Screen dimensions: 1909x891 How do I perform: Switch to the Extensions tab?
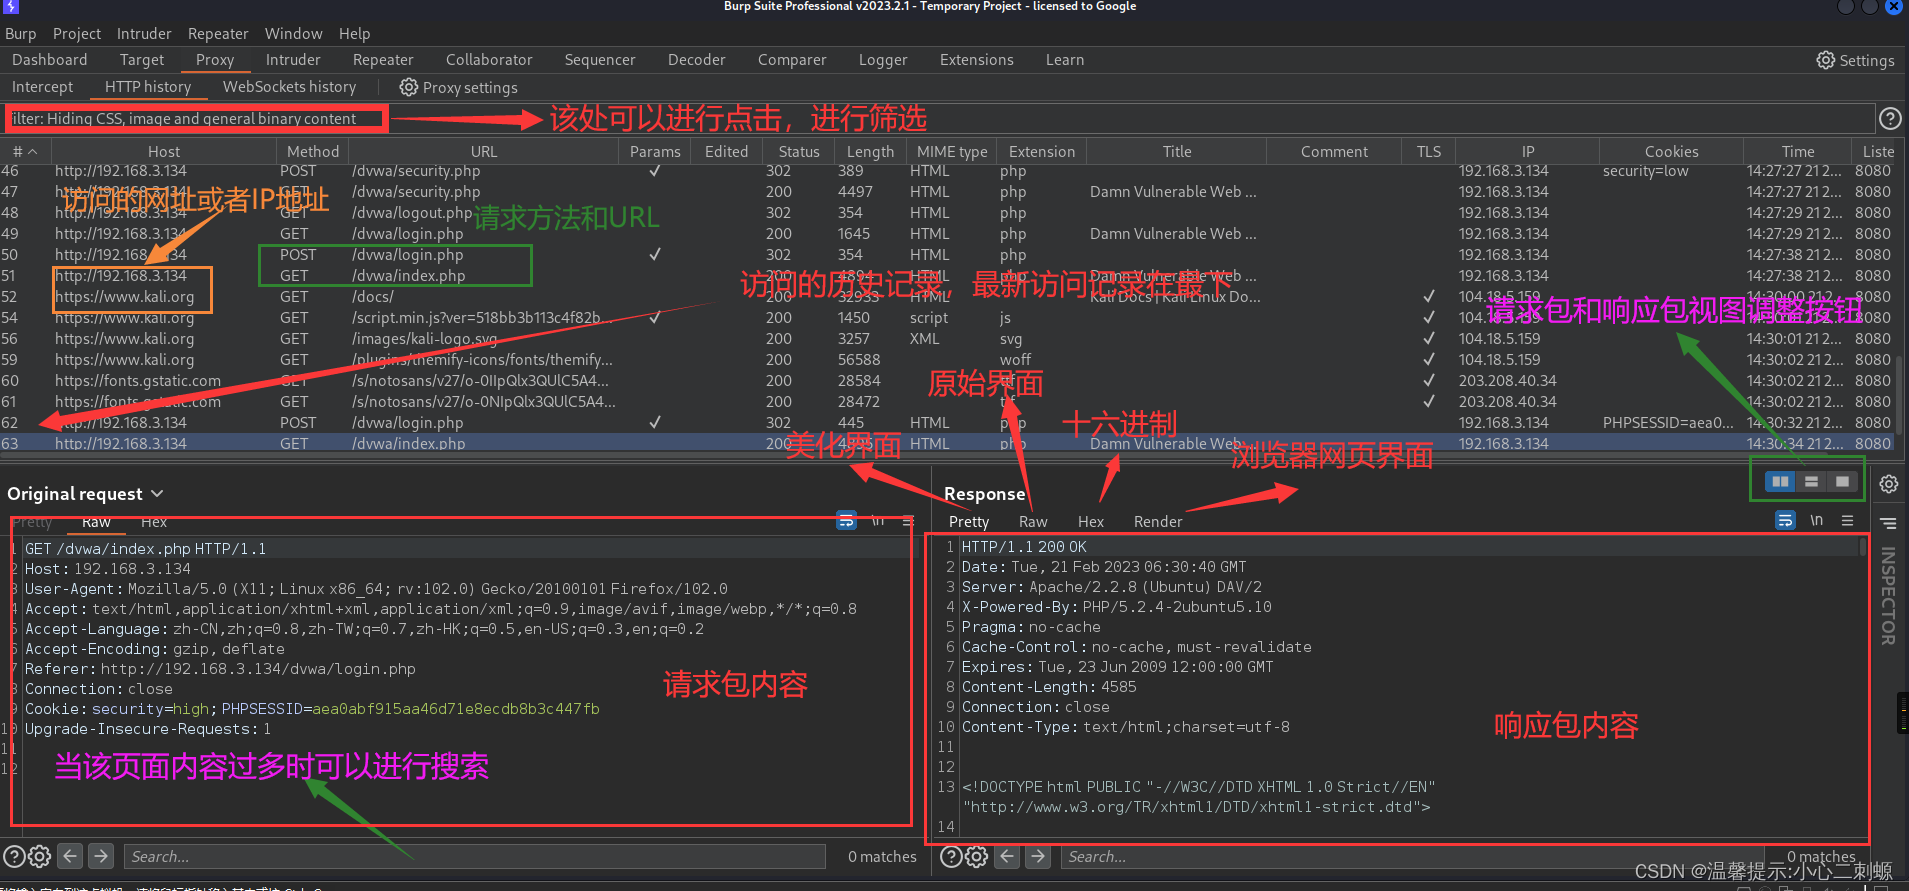977,60
